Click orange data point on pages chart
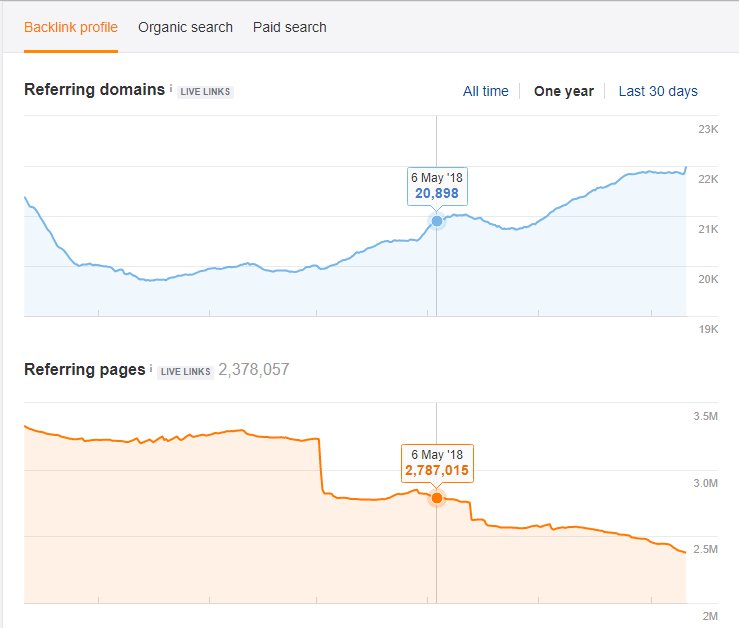This screenshot has height=628, width=739. tap(437, 498)
